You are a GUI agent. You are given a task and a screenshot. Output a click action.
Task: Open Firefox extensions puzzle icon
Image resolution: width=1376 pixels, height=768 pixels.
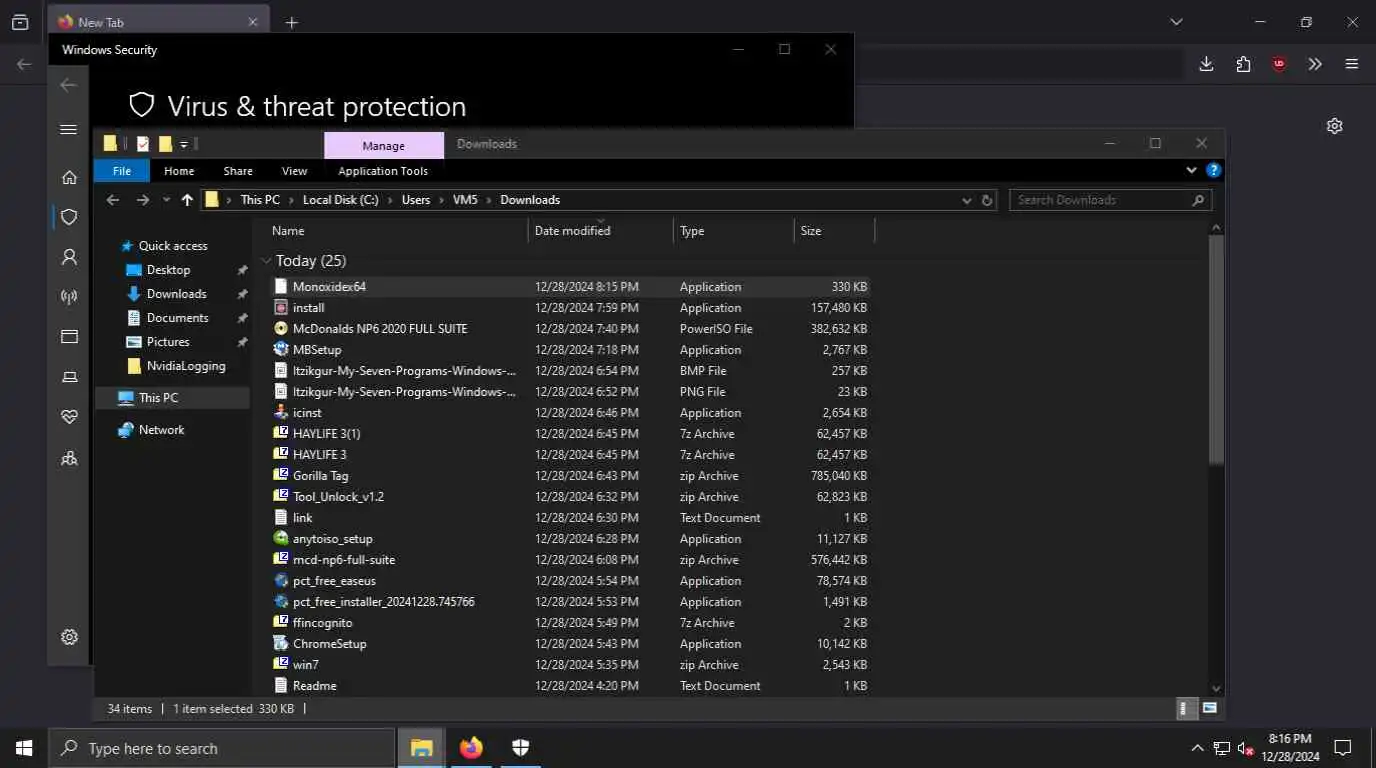(1243, 64)
